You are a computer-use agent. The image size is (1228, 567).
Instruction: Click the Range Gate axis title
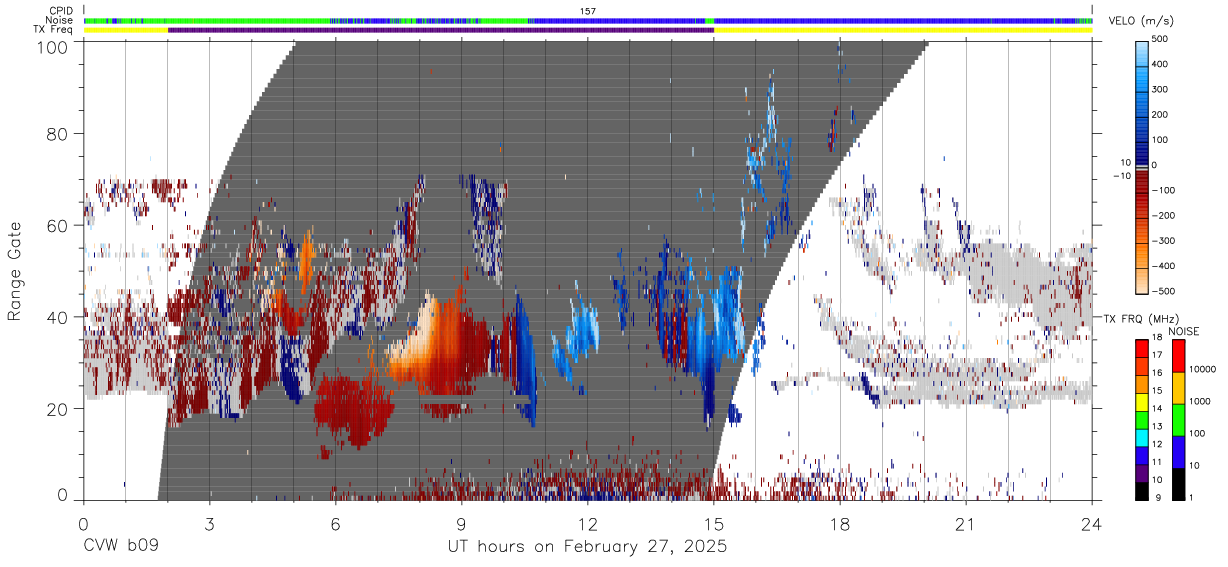15,271
